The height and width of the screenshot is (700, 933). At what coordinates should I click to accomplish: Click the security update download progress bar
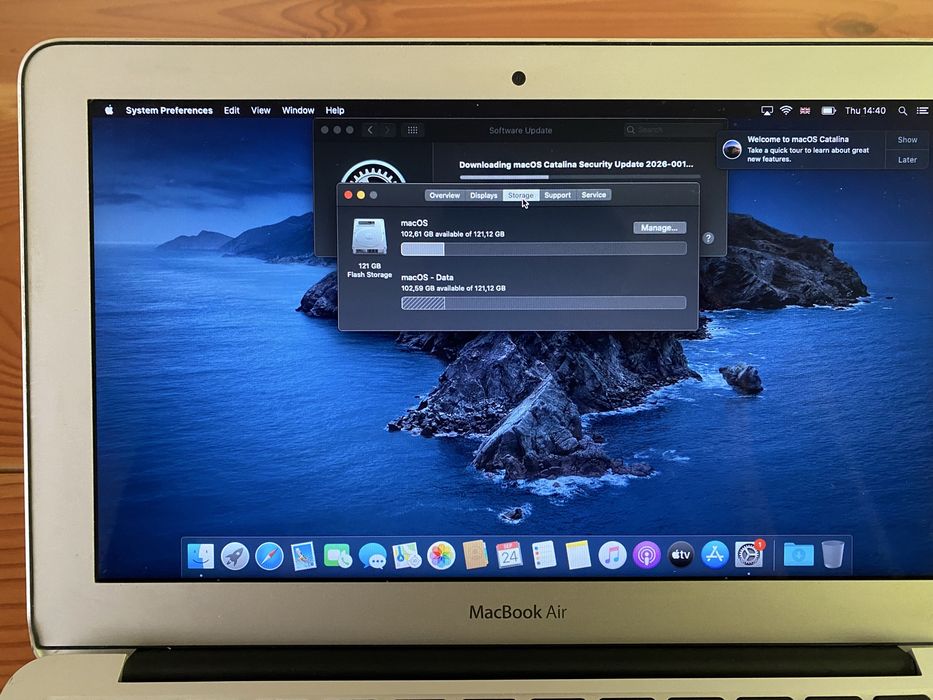pyautogui.click(x=580, y=177)
